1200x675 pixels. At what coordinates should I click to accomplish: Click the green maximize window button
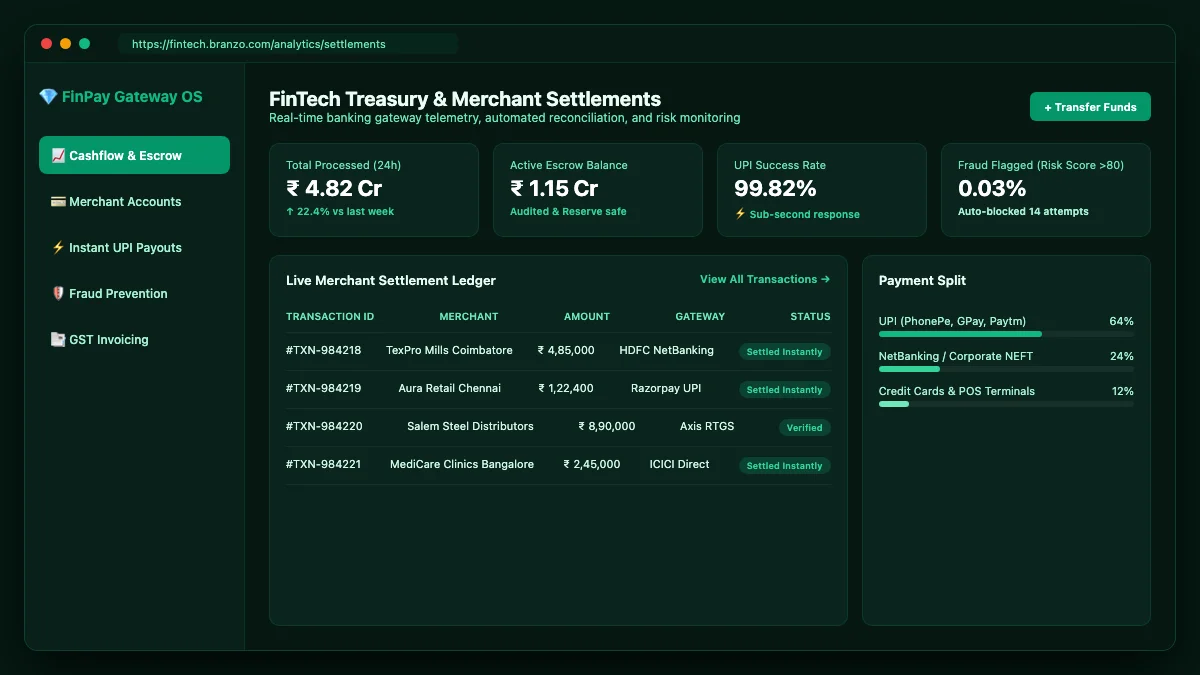84,44
